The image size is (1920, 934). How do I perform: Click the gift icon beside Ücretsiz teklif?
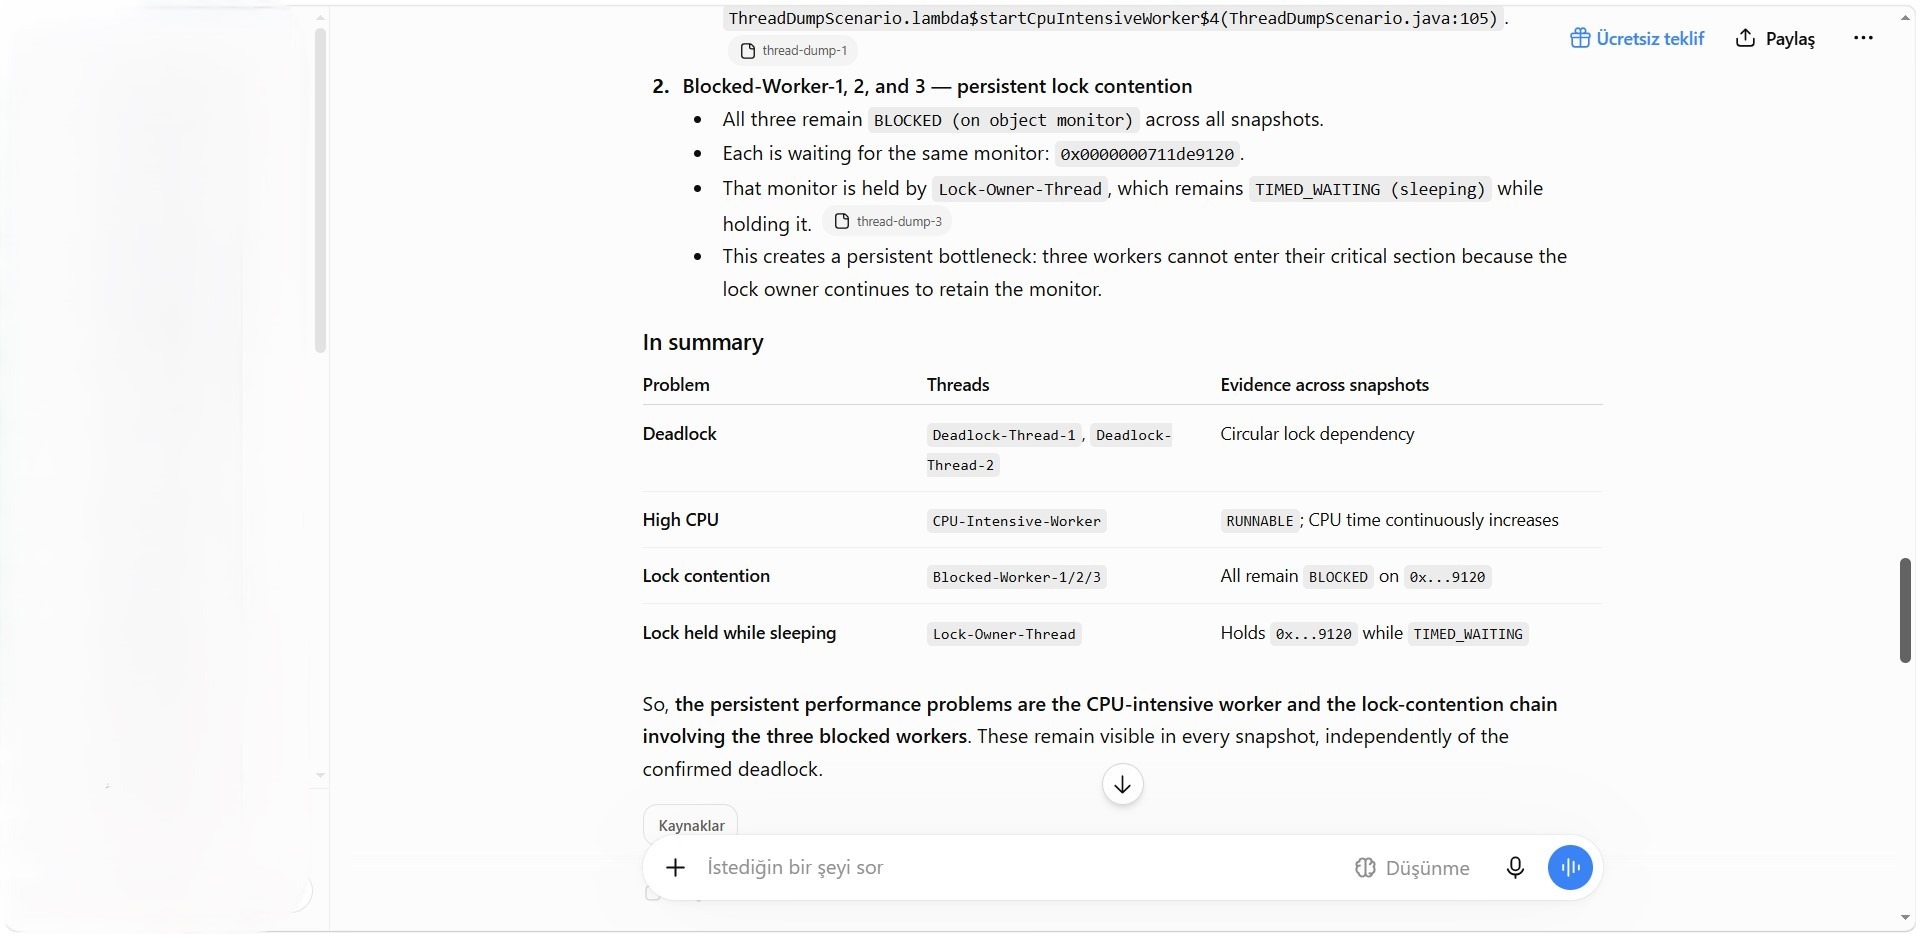pyautogui.click(x=1580, y=38)
